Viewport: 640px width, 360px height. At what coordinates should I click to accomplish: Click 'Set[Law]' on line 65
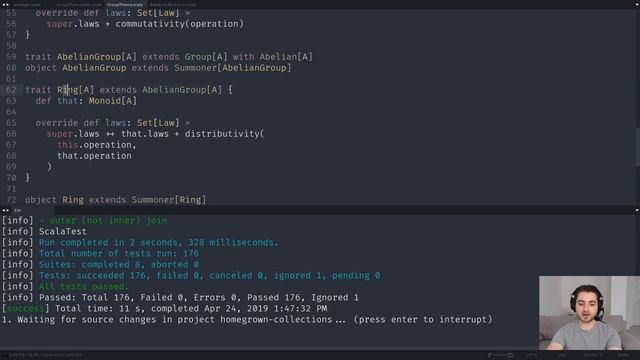[x=158, y=123]
